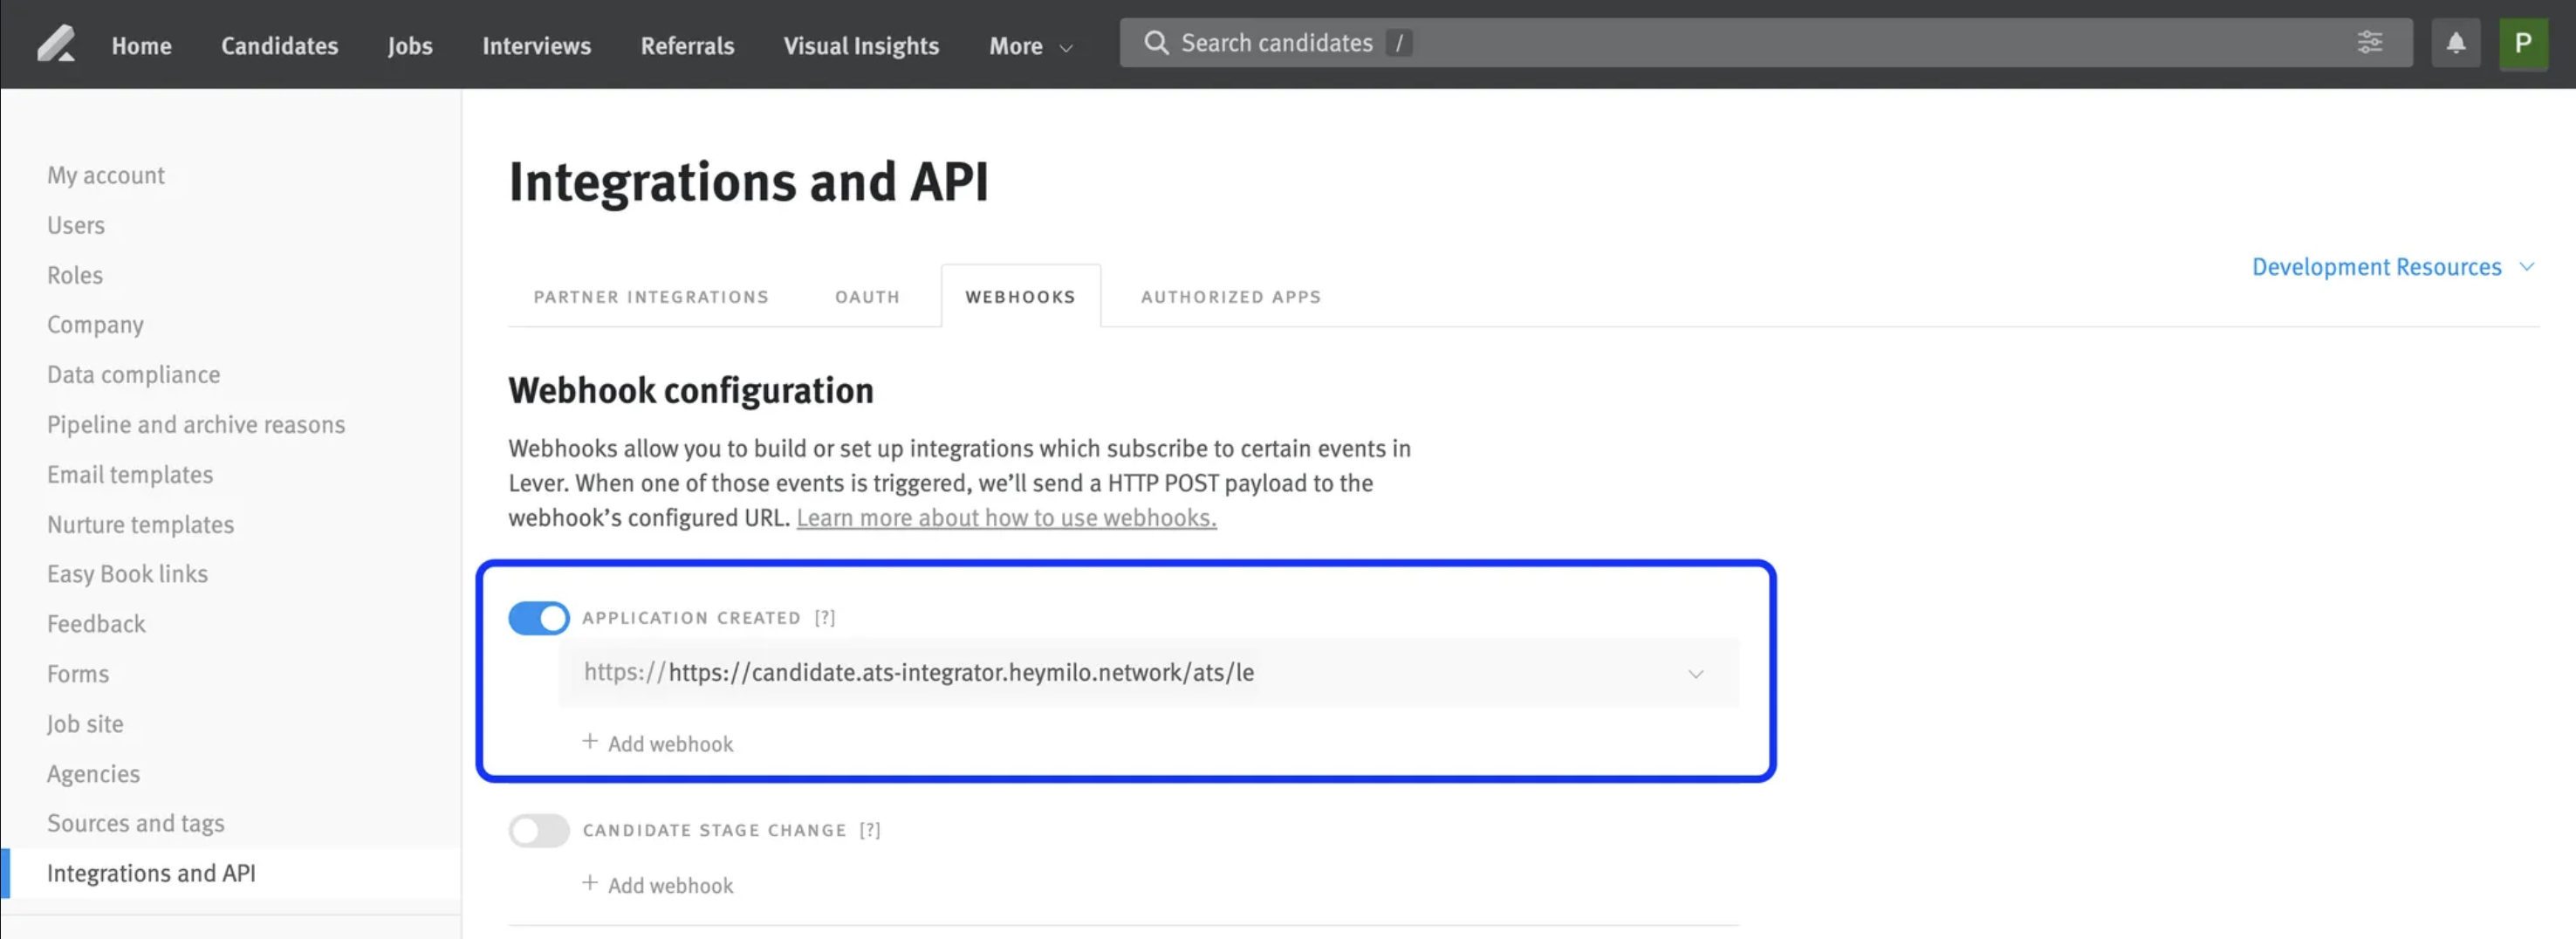
Task: Click the slash shortcut hint in search
Action: pyautogui.click(x=1399, y=43)
